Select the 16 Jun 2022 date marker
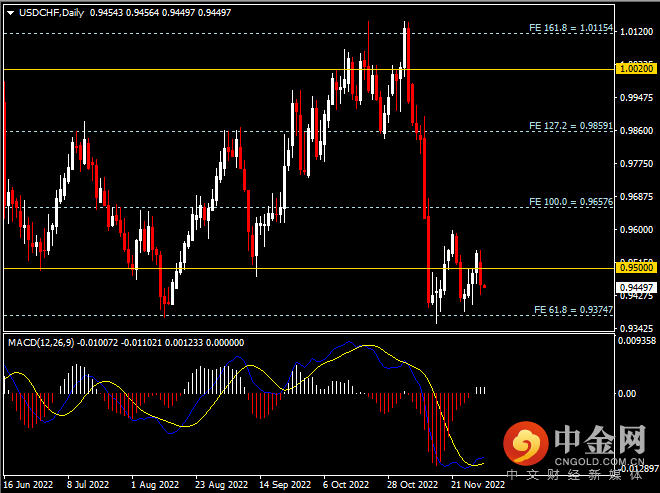Screen dimensions: 660x493 click(x=27, y=484)
